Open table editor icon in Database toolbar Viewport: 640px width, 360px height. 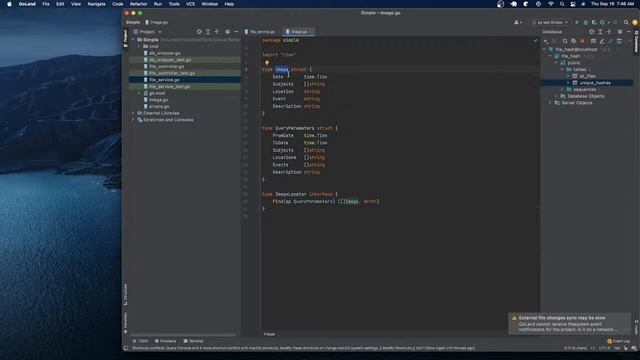[x=593, y=41]
